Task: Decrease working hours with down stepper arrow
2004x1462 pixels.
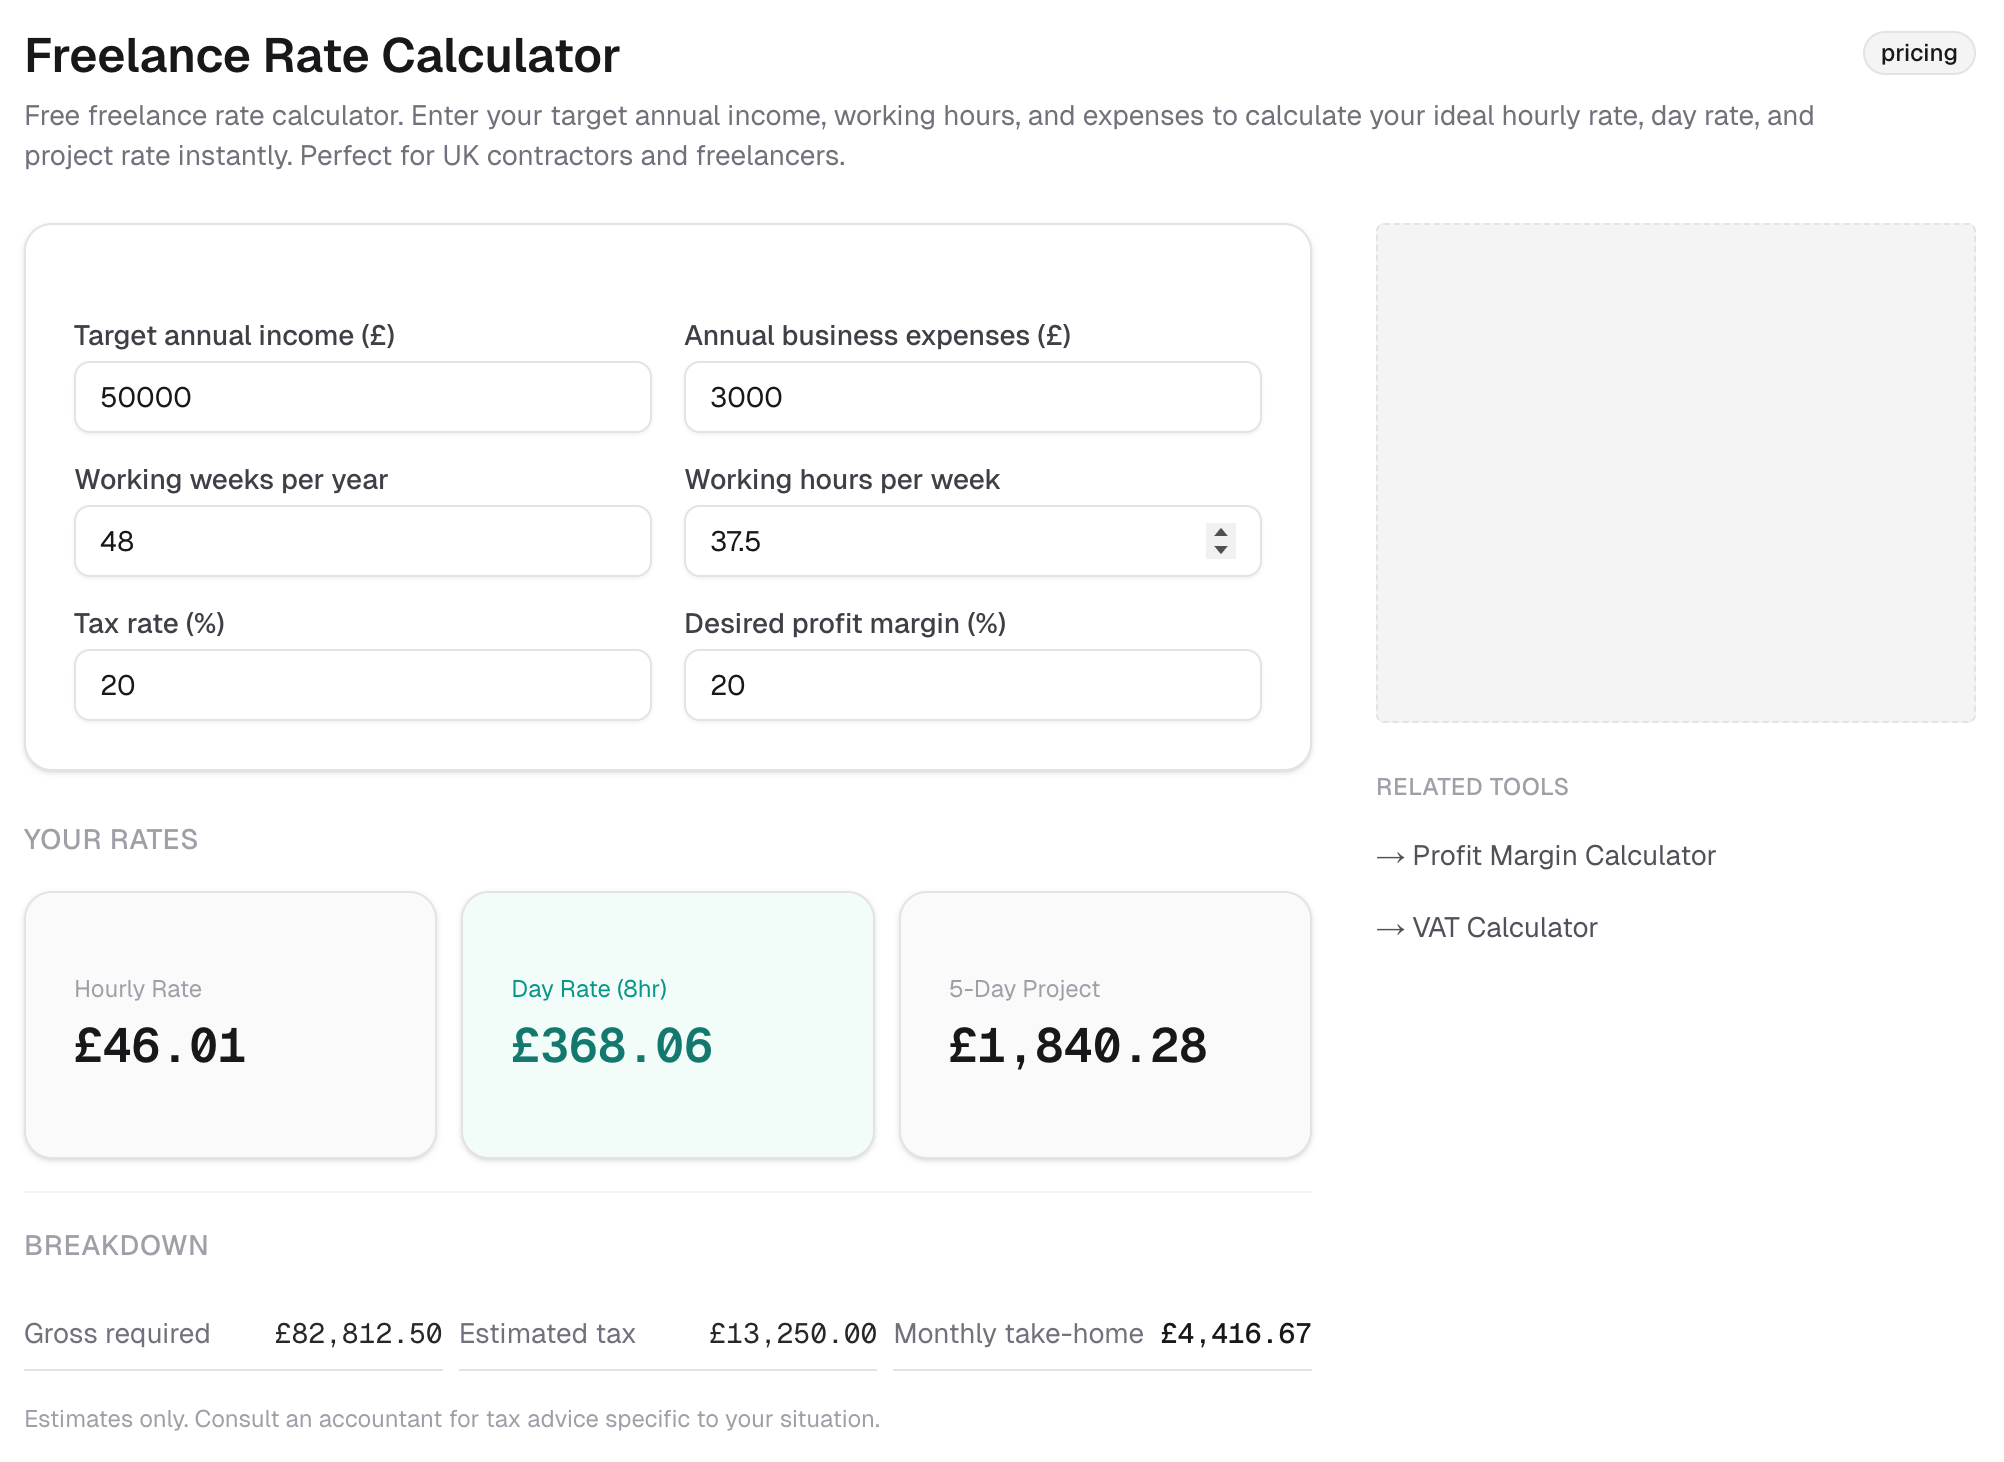Action: coord(1220,550)
